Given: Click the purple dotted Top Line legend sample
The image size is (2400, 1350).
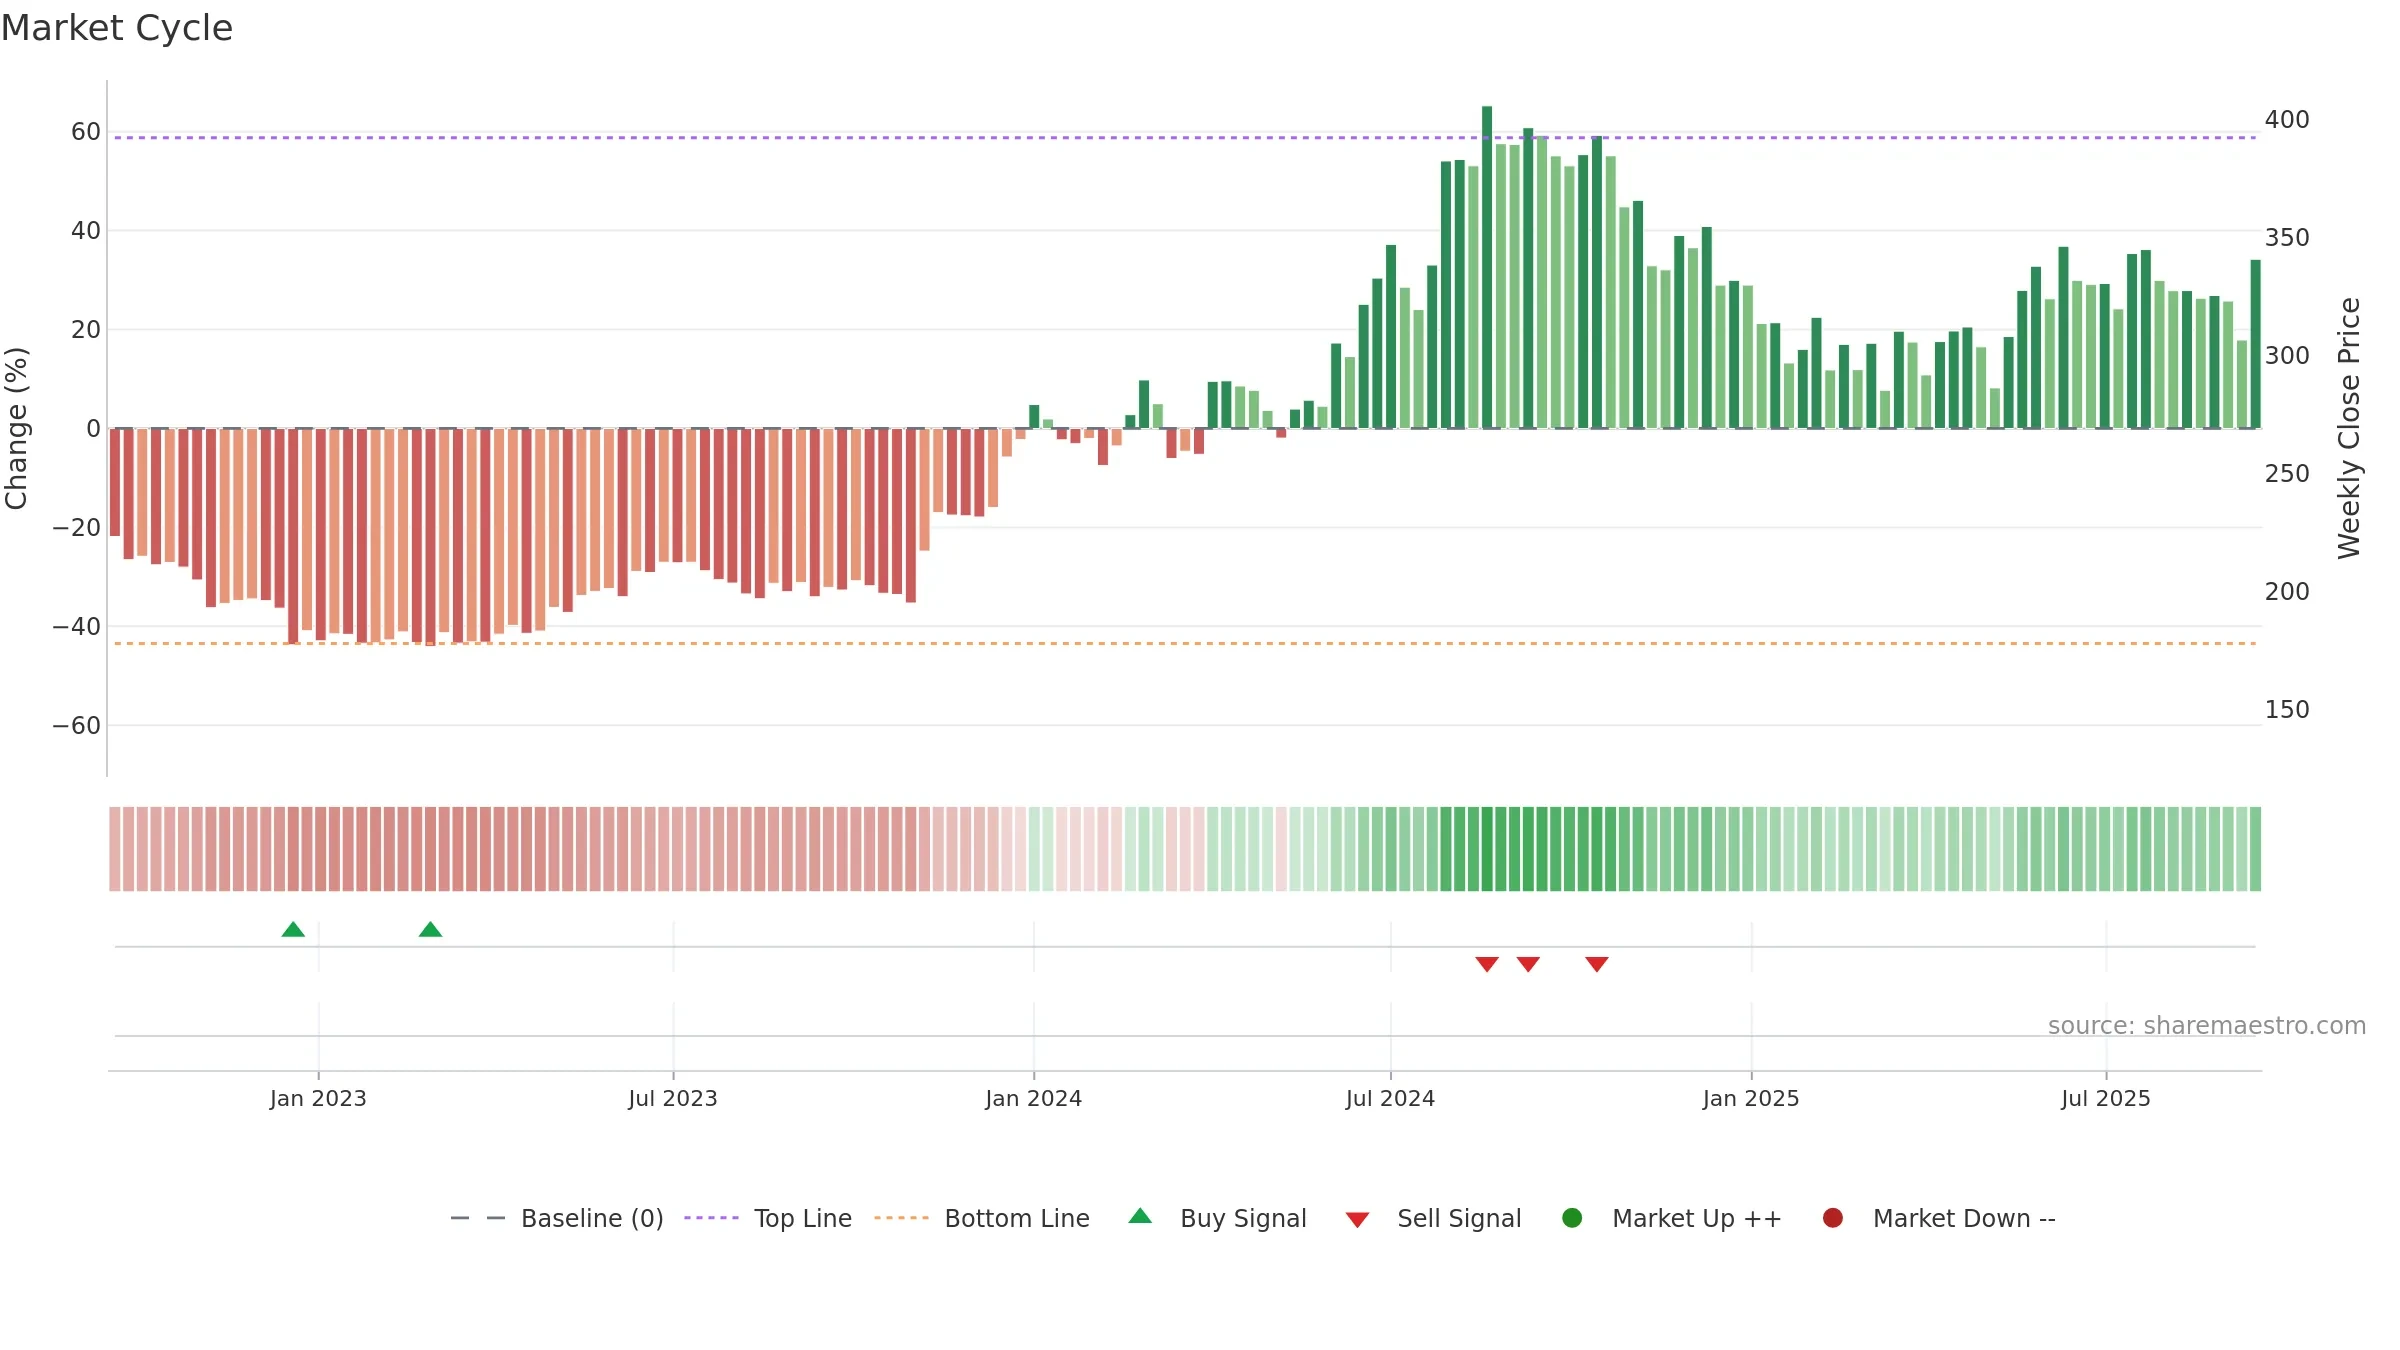Looking at the screenshot, I should tap(711, 1218).
